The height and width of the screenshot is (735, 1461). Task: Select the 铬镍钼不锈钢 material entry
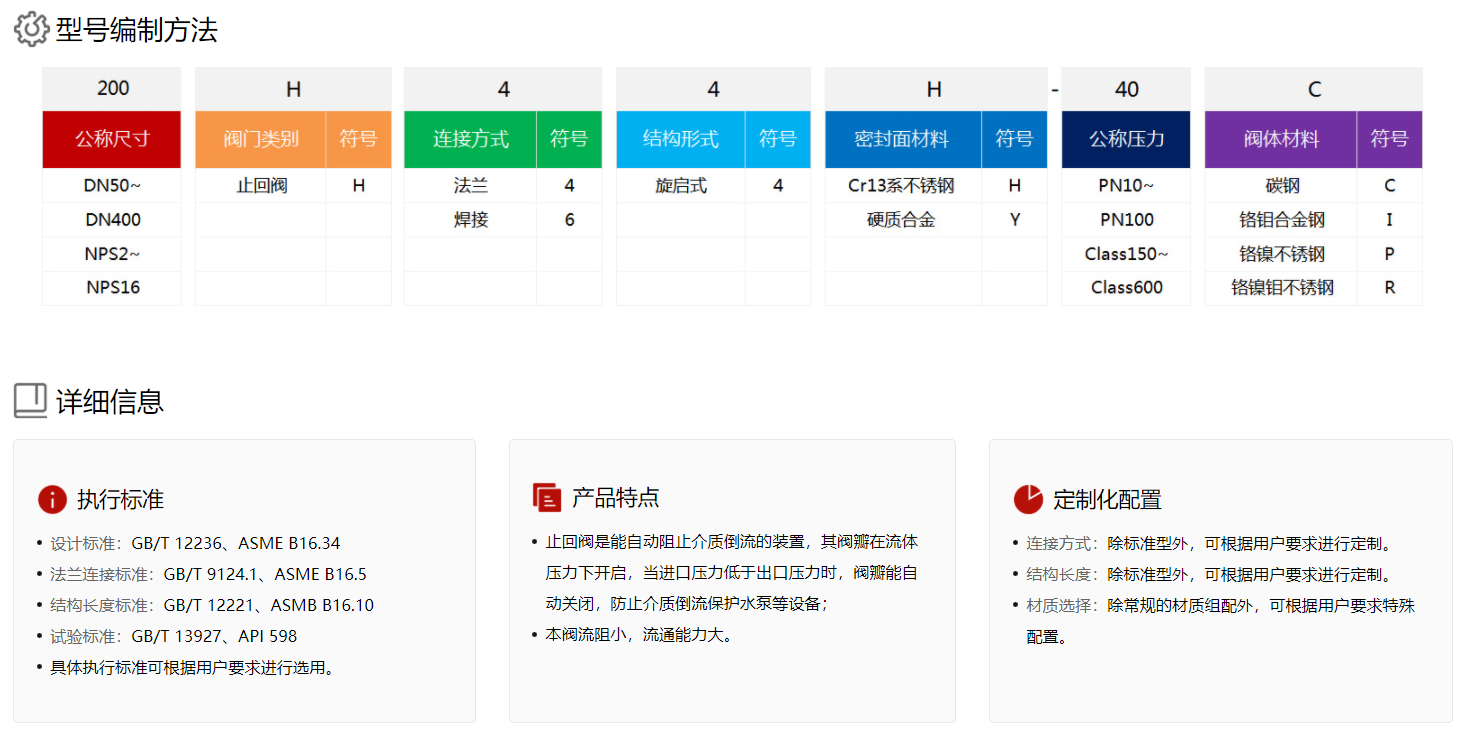click(1281, 287)
